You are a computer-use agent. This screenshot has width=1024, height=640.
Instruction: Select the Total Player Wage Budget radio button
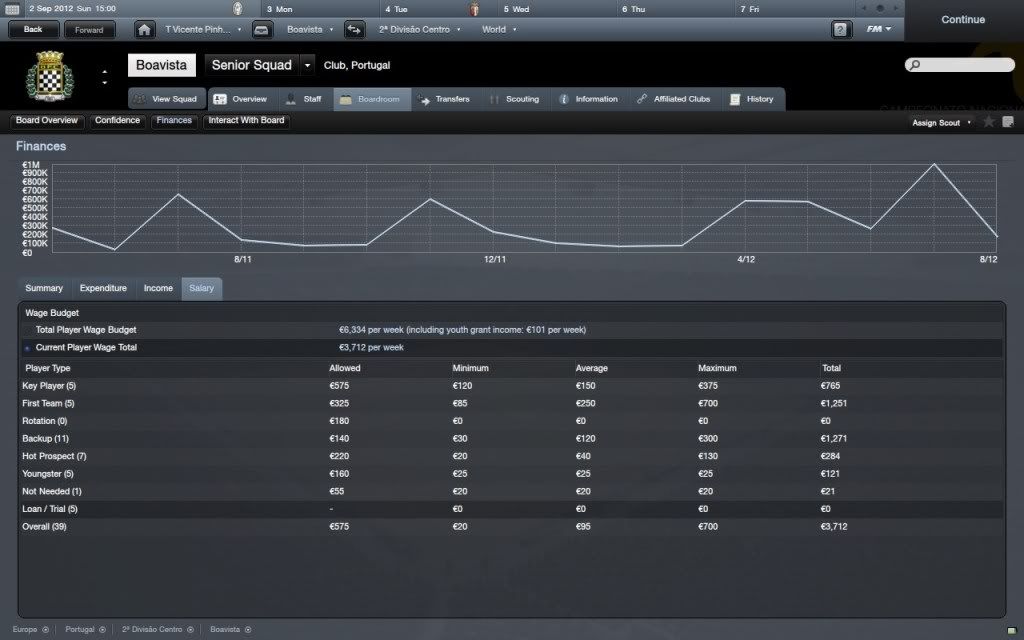27,330
